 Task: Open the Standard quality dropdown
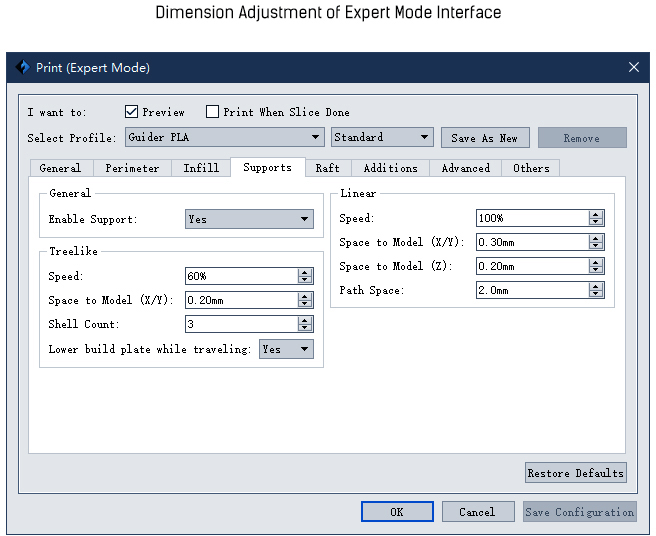point(382,137)
